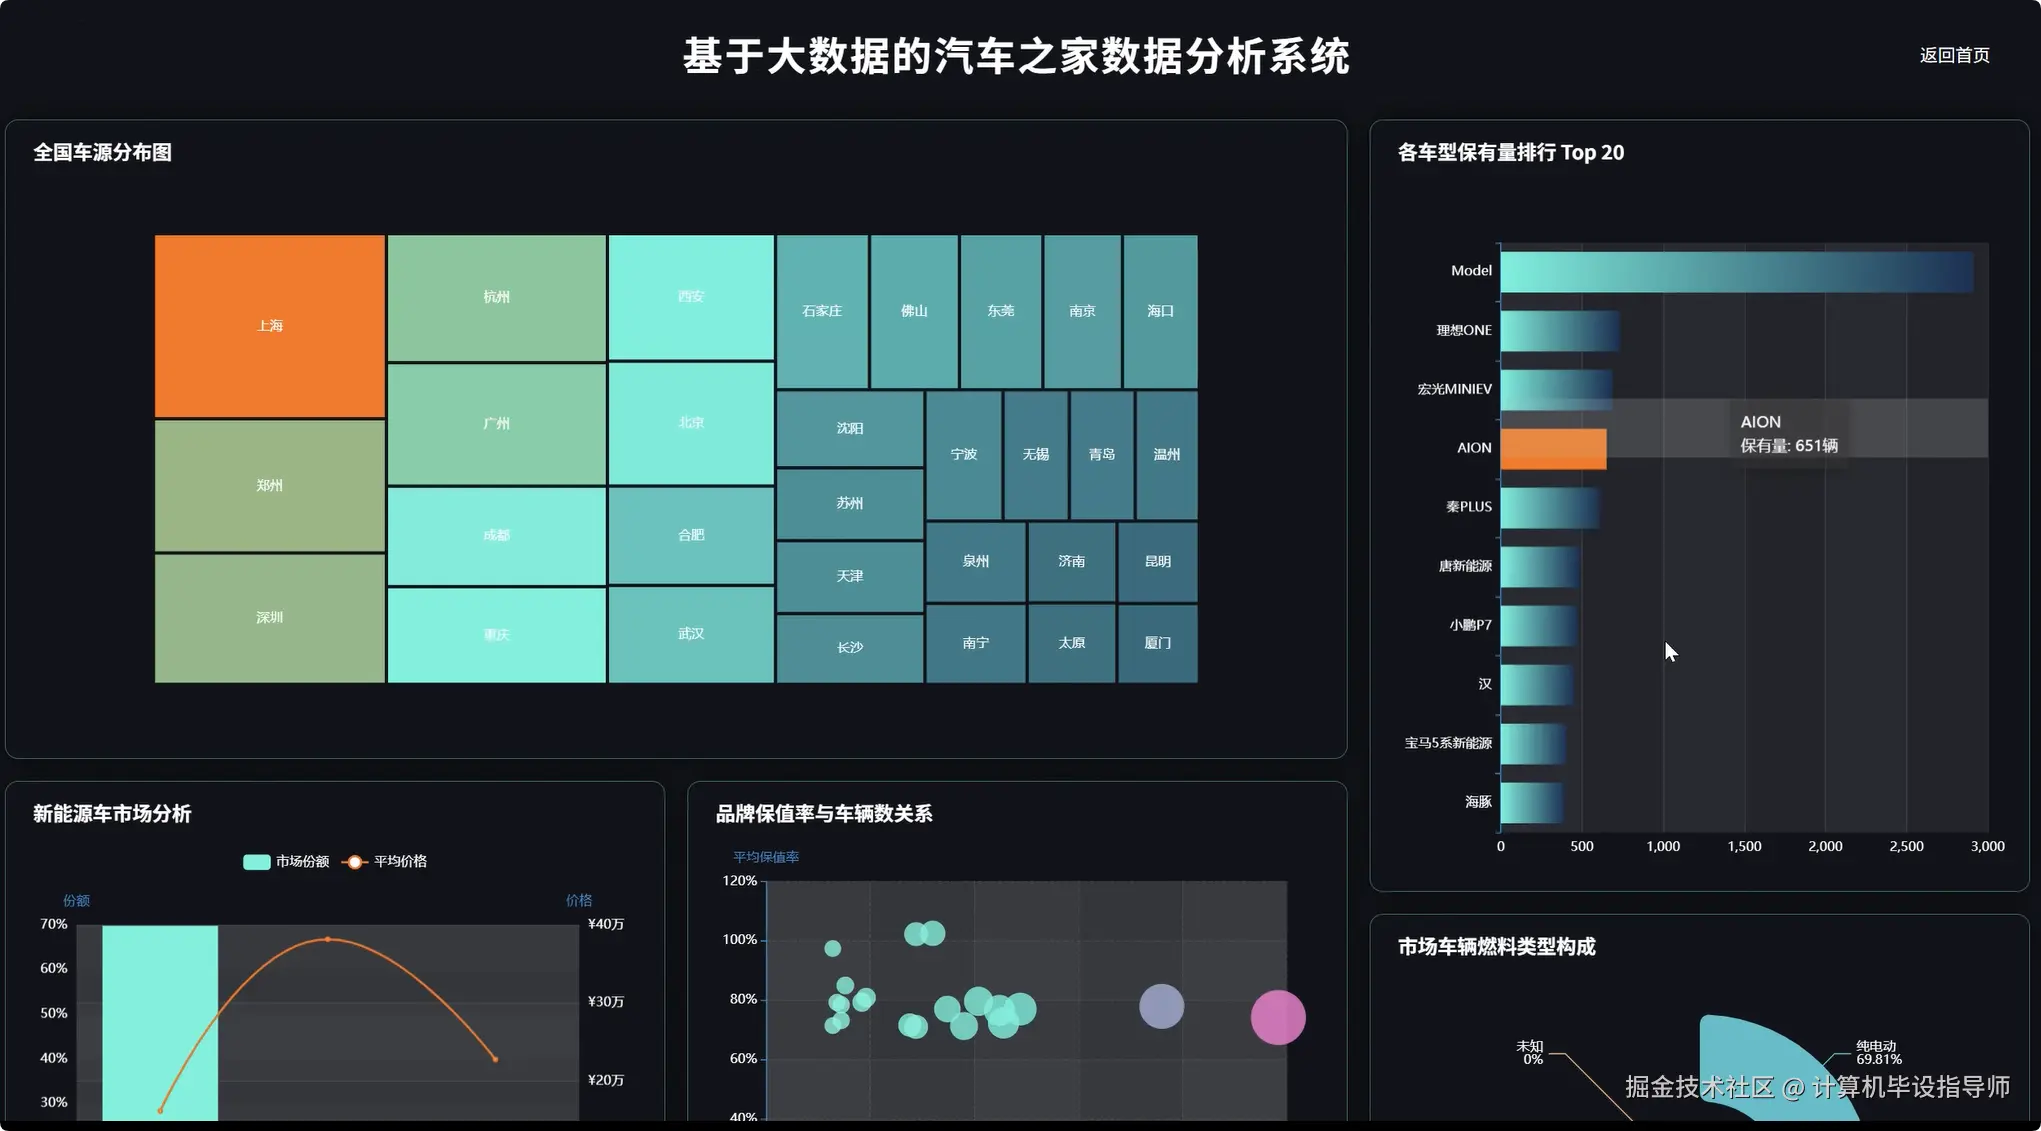Hide the 平均价格 line via its legend marker
Viewport: 2041px width, 1131px height.
[x=354, y=861]
